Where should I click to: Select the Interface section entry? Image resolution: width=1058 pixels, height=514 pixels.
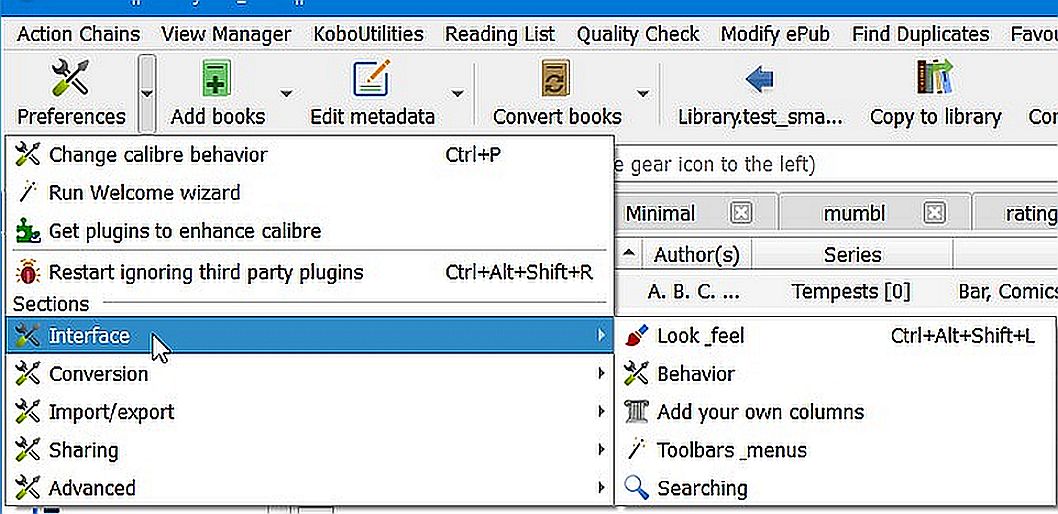tap(310, 335)
